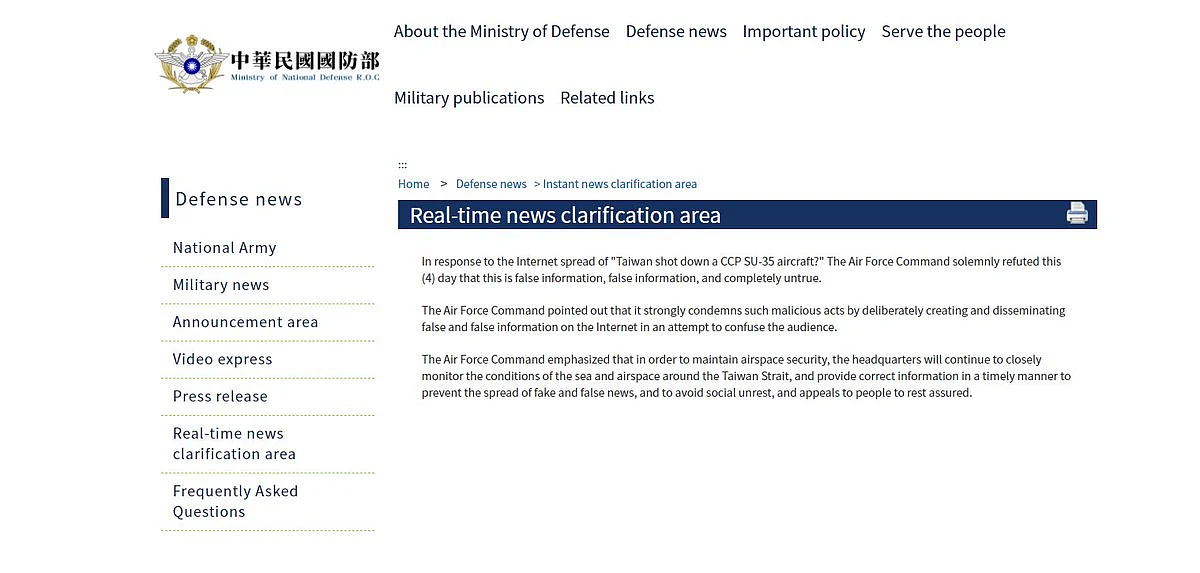
Task: Go to Home in breadcrumb
Action: (x=413, y=184)
